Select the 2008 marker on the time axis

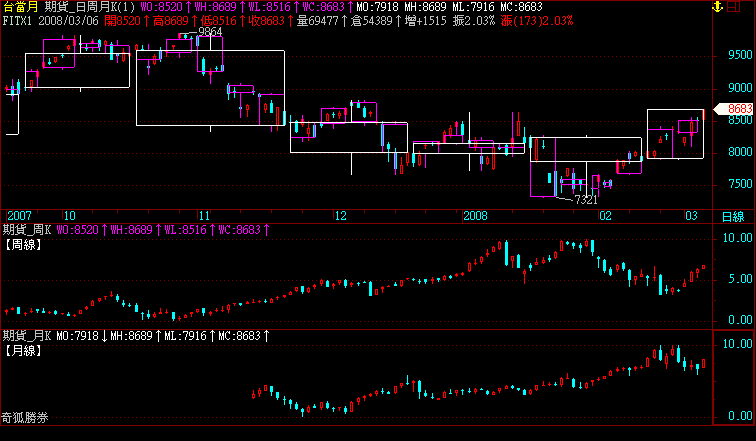pos(475,216)
